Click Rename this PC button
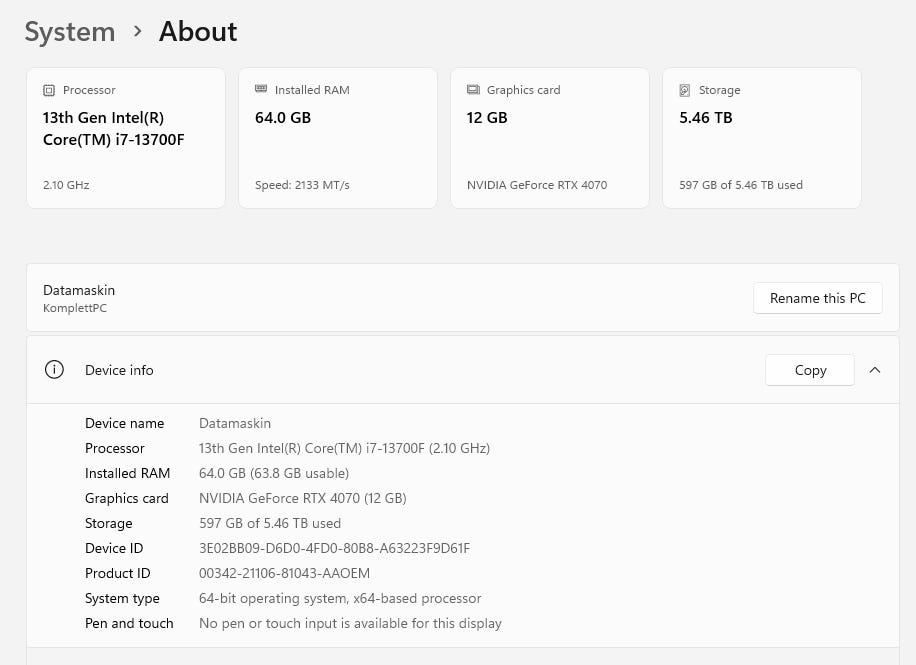This screenshot has height=665, width=916. (x=817, y=298)
